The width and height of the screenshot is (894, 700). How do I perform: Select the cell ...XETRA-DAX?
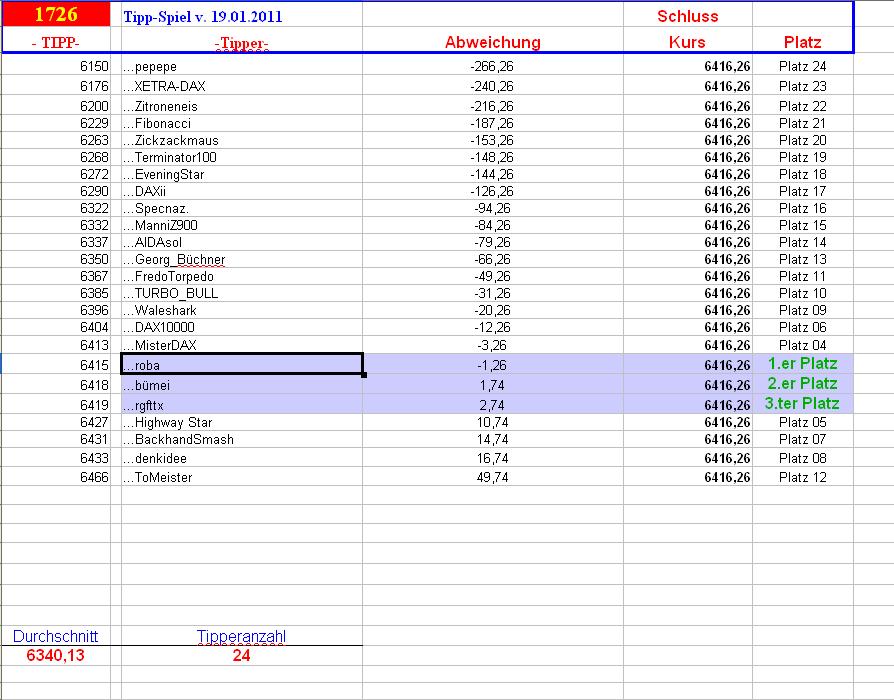click(x=242, y=86)
